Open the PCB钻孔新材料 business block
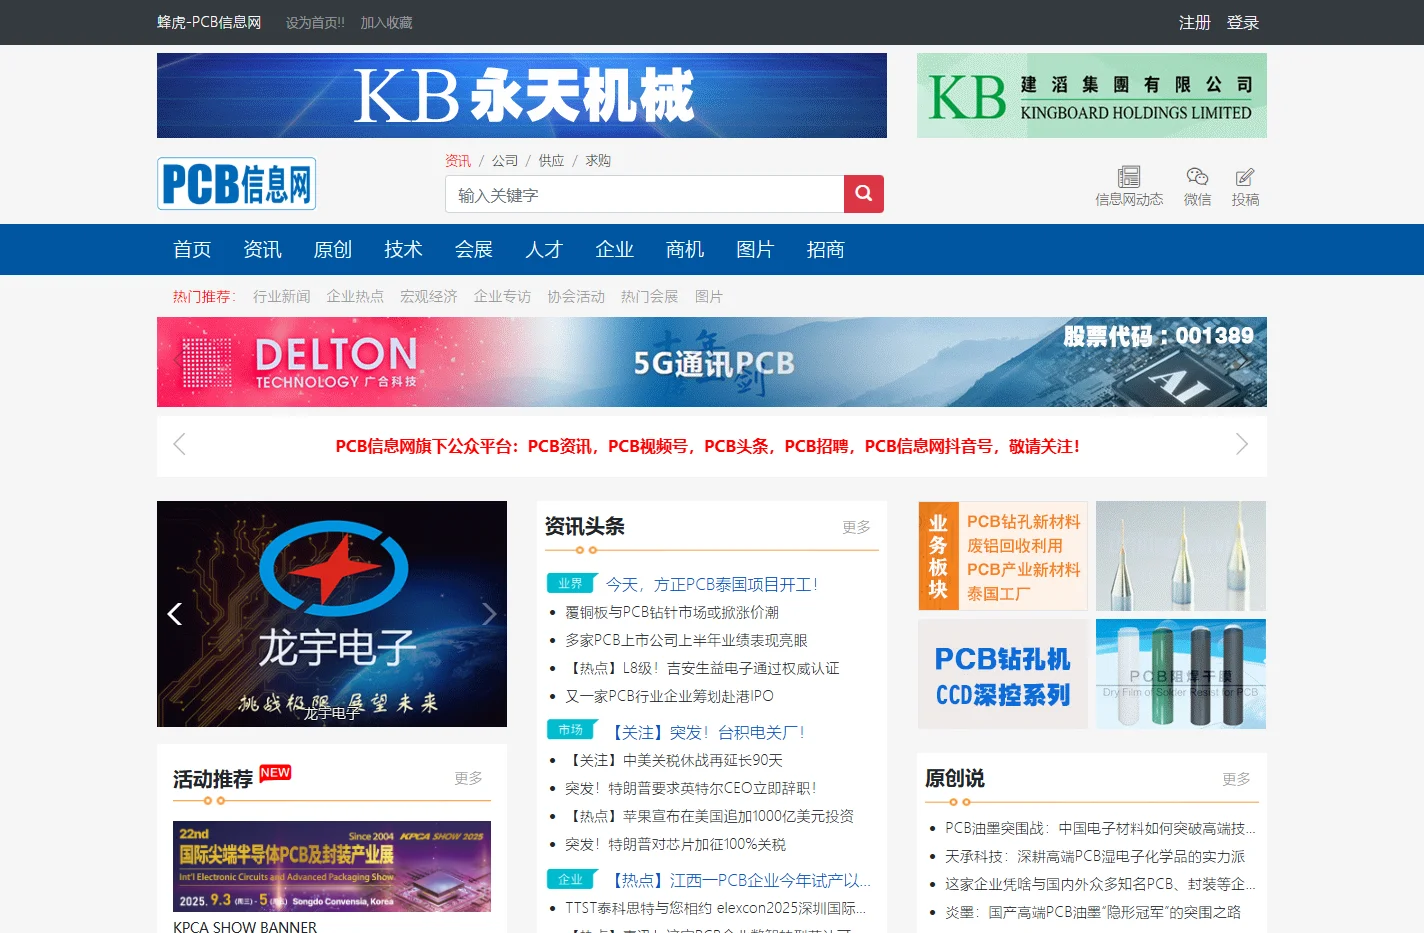Viewport: 1424px width, 933px height. pyautogui.click(x=1003, y=556)
